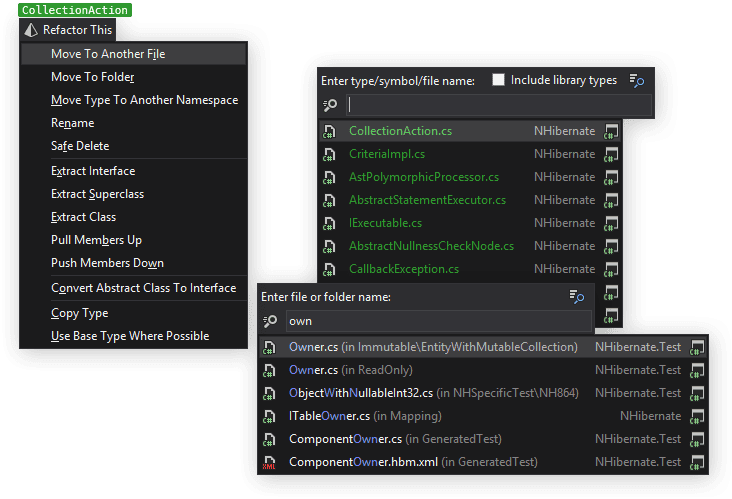Click project icon right of CallbackException.cs row
The image size is (732, 499).
pyautogui.click(x=611, y=269)
